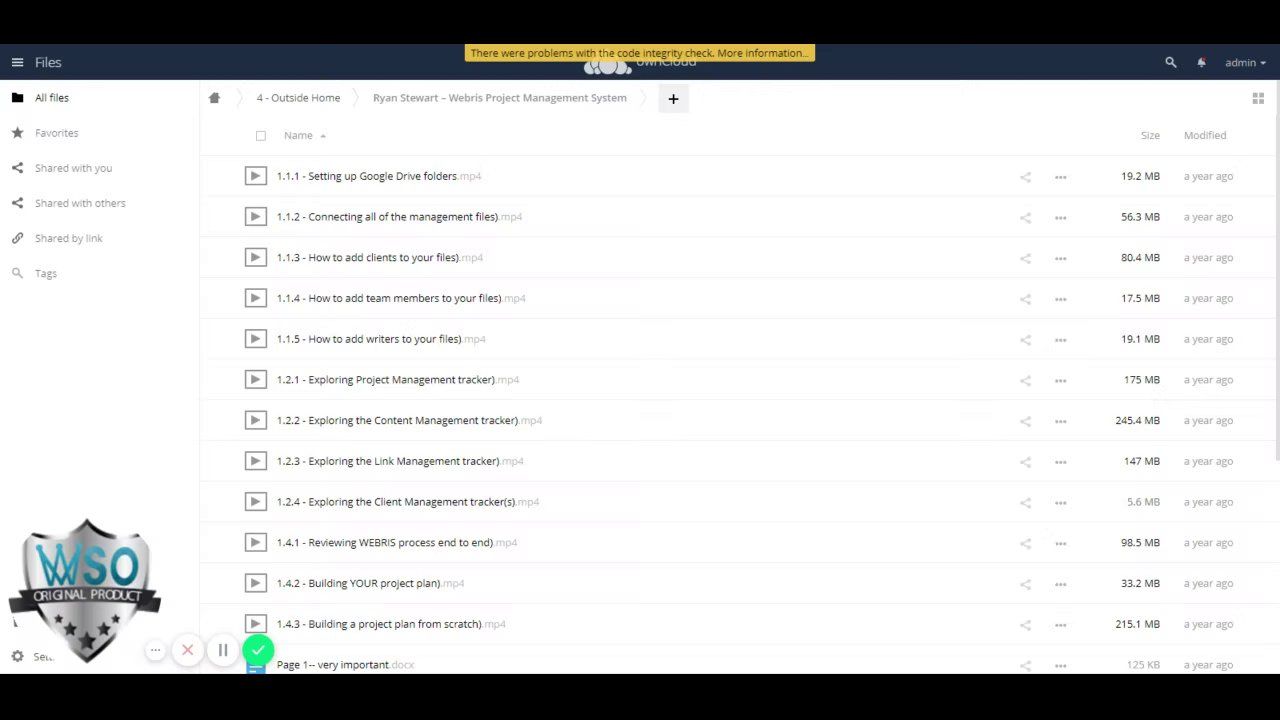The image size is (1280, 720).
Task: Click video thumbnail of 1.4.1 file
Action: pyautogui.click(x=255, y=542)
